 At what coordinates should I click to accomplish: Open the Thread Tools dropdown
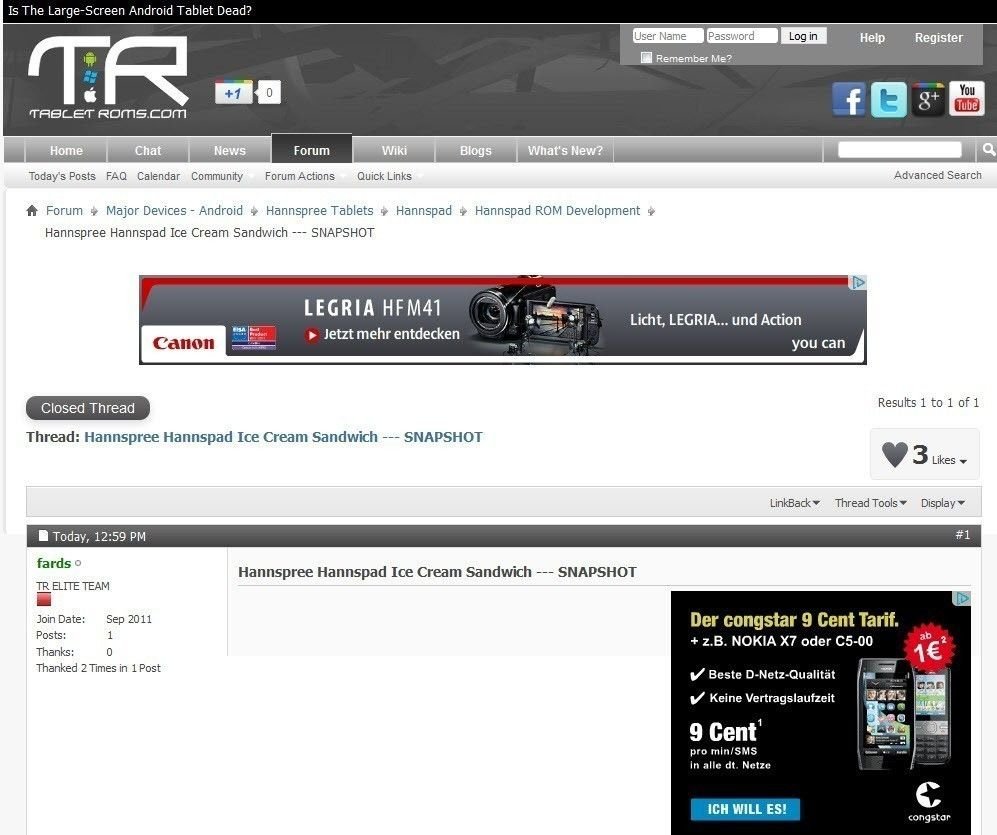click(870, 503)
